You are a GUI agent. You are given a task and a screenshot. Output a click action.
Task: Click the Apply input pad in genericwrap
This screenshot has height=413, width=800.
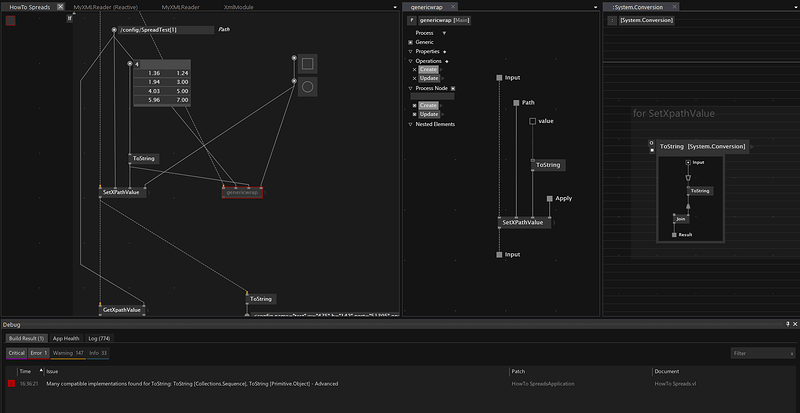[x=549, y=198]
